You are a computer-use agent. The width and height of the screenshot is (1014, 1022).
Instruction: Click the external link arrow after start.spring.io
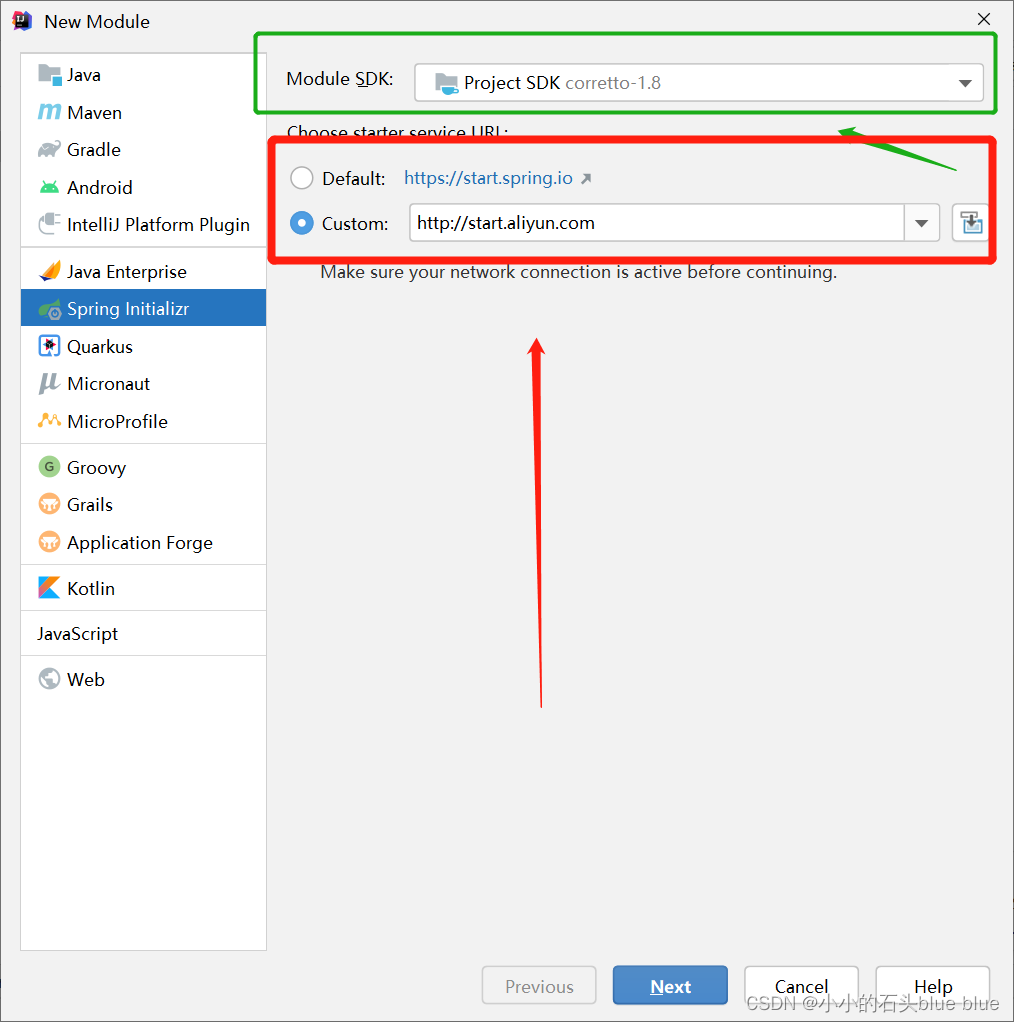tap(586, 179)
